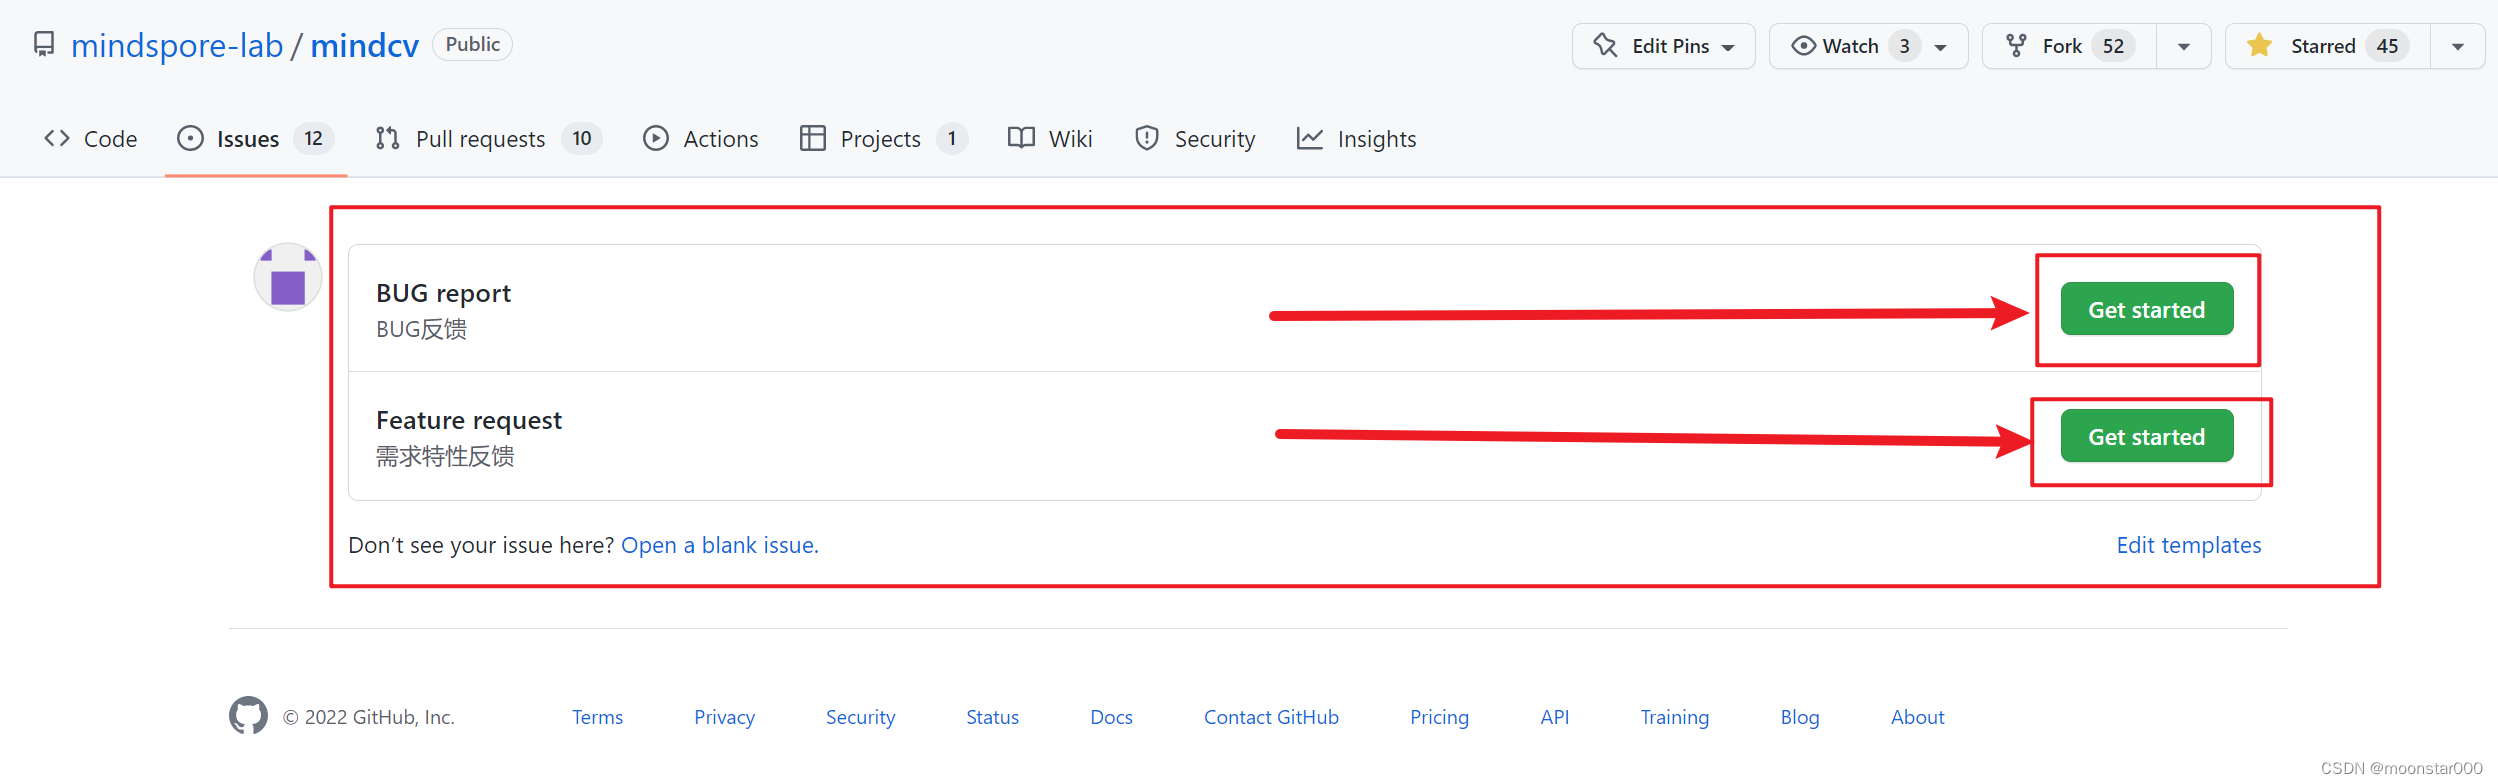Click Edit templates link
Screen dimensions: 2498x784
2189,545
